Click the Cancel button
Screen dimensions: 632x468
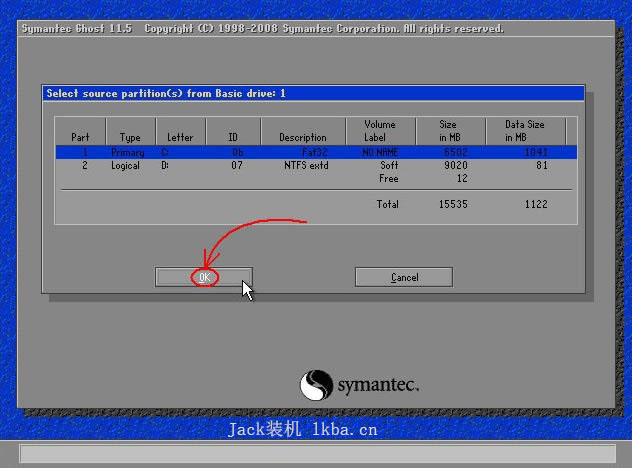click(x=404, y=277)
